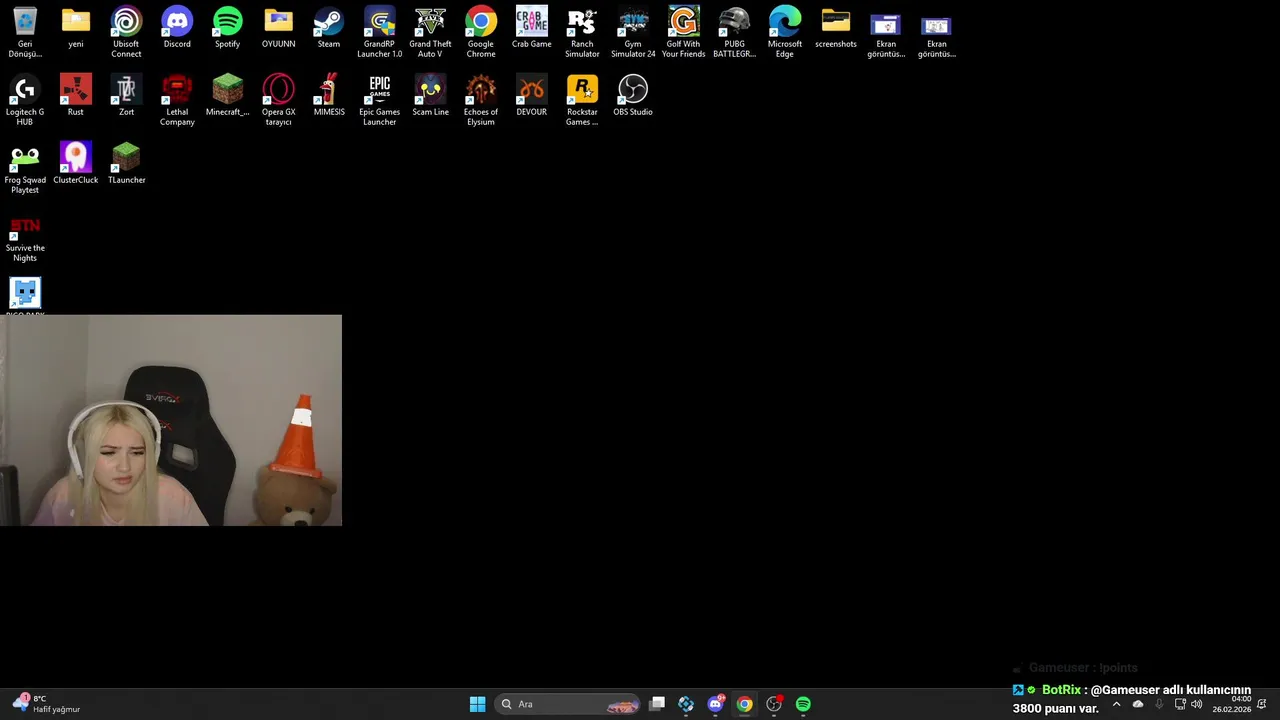Select the DEVOUR desktop icon
The image size is (1280, 720).
coord(531,96)
